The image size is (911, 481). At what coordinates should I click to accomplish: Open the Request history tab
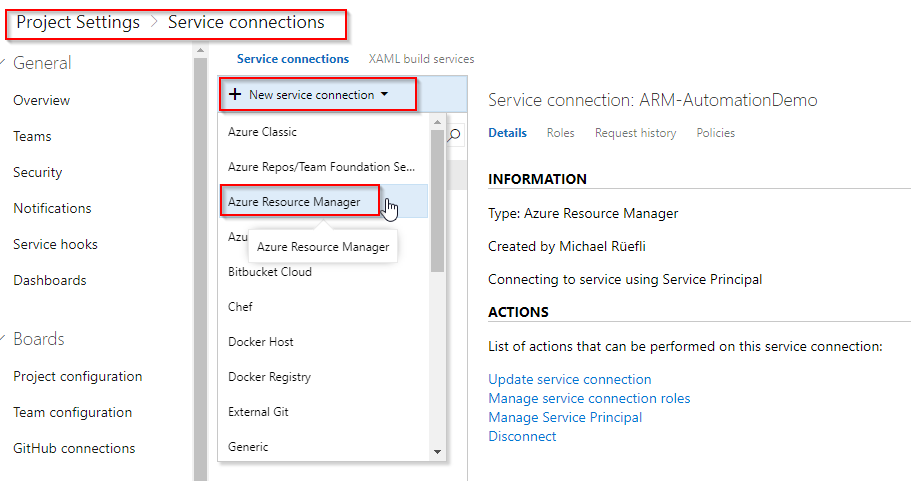coord(635,133)
